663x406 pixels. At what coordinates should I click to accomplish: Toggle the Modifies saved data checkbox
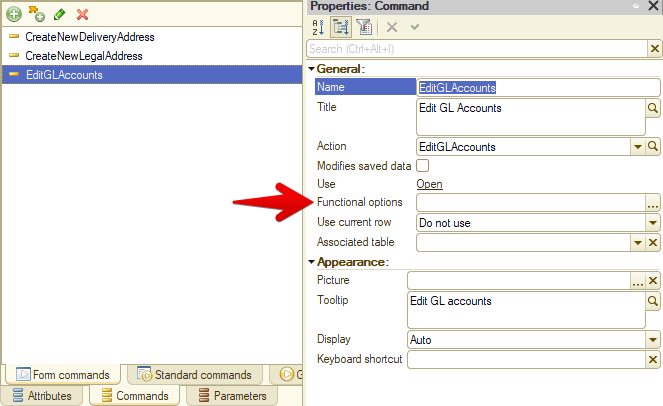coord(422,165)
